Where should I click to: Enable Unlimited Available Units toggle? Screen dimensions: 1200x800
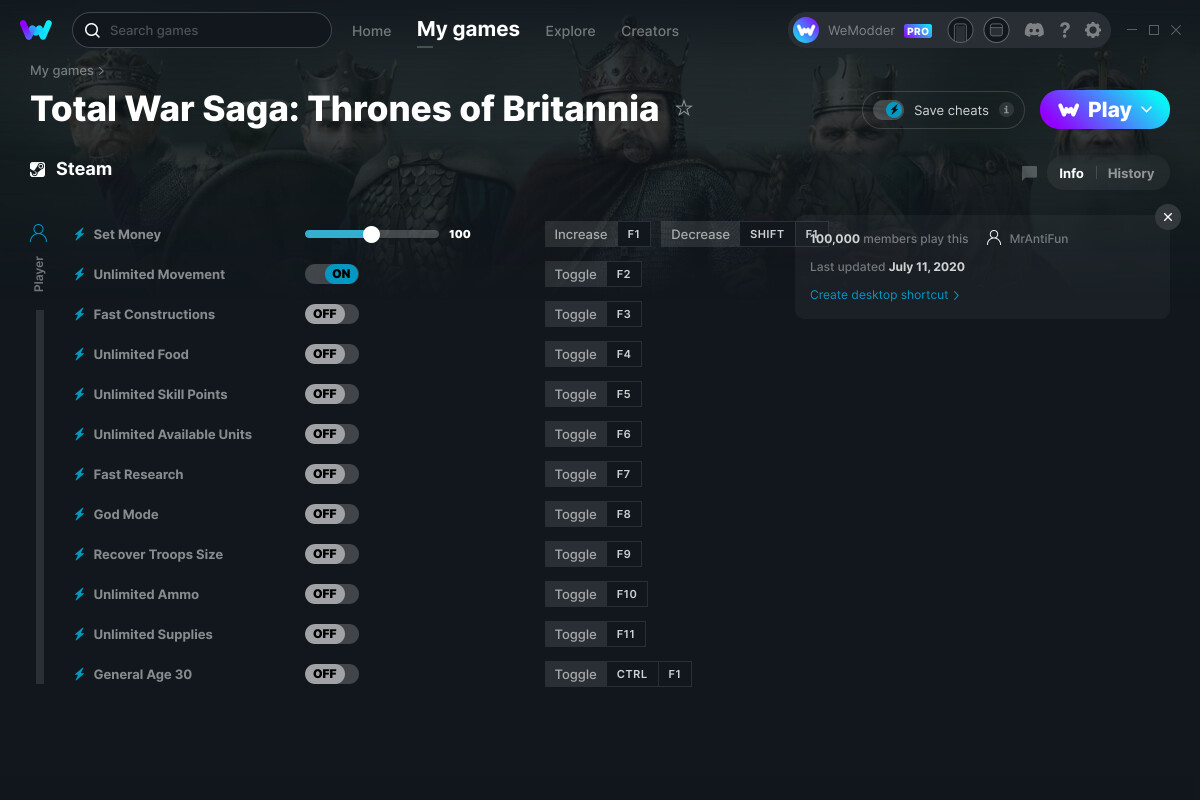click(332, 434)
